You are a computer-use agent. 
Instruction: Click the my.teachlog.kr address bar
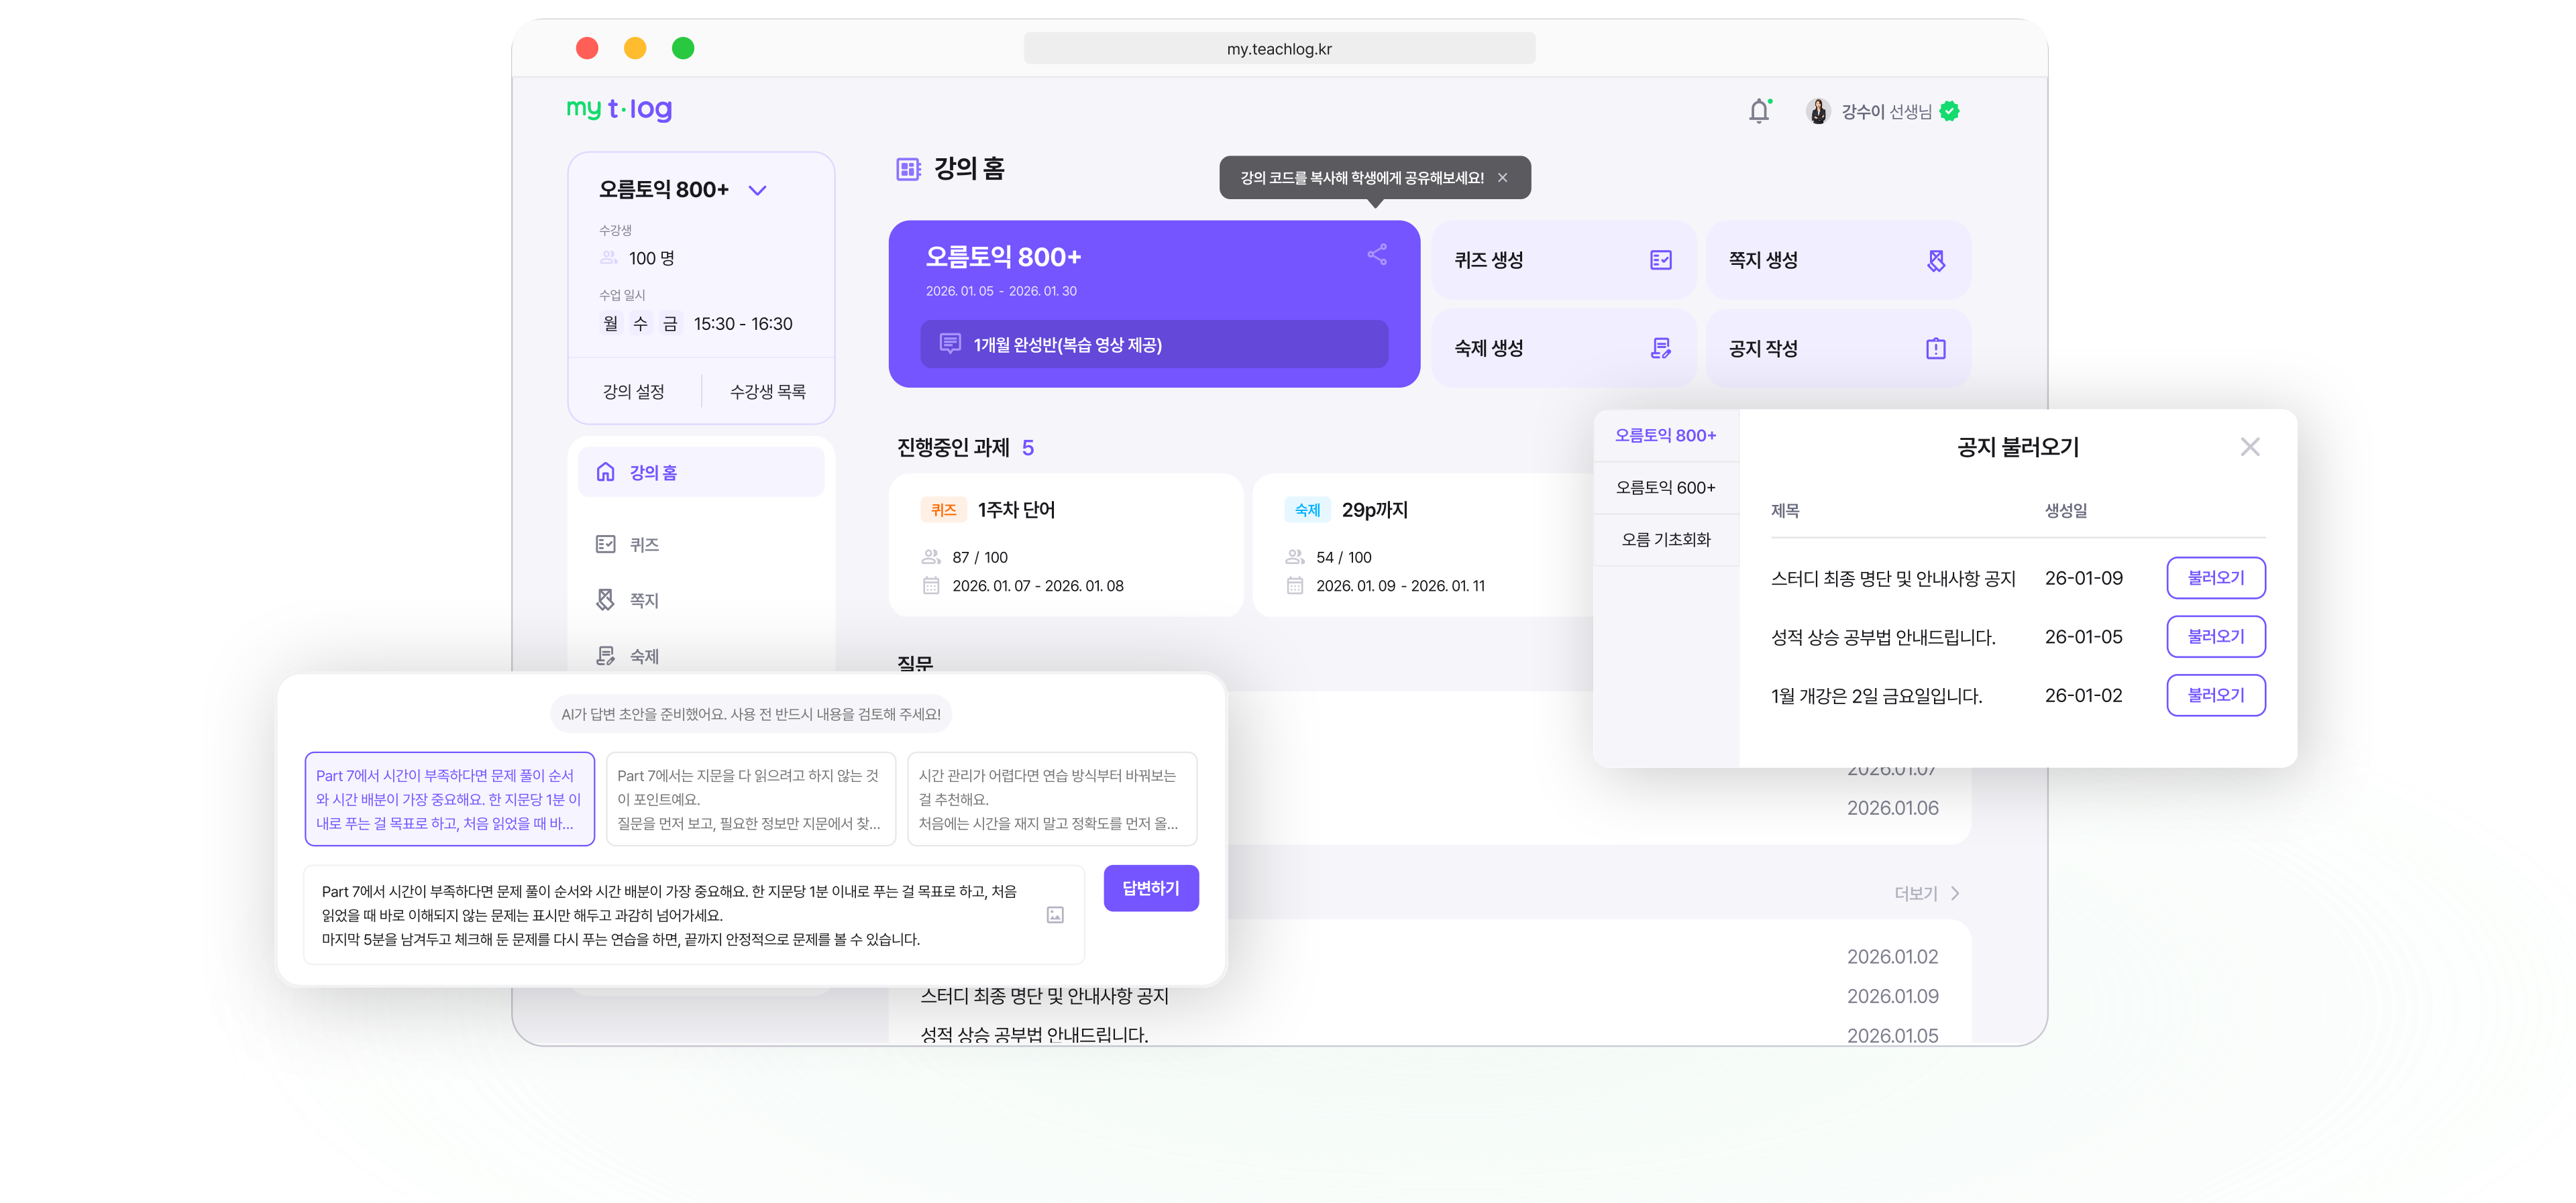pyautogui.click(x=1279, y=48)
